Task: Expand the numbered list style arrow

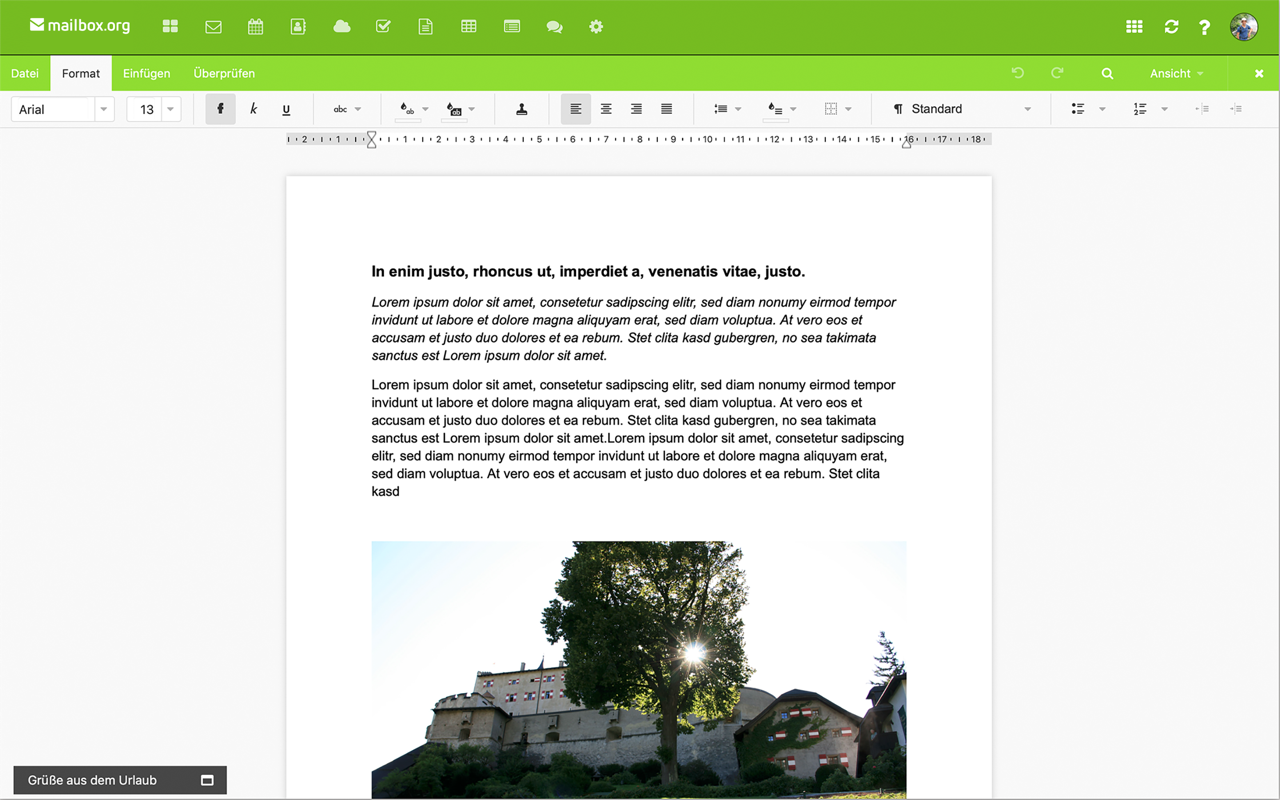Action: (1164, 109)
